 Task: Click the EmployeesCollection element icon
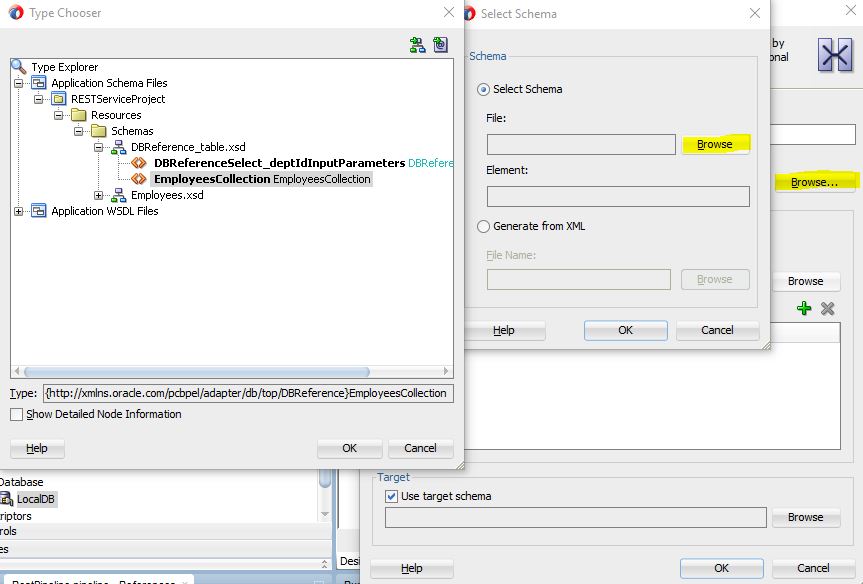point(139,179)
